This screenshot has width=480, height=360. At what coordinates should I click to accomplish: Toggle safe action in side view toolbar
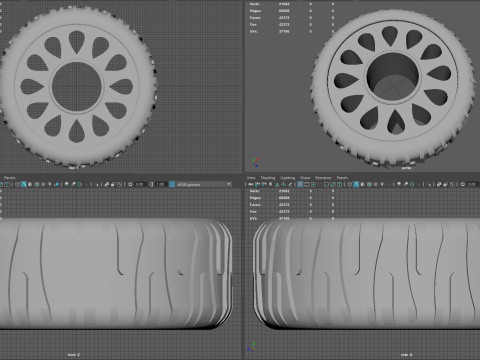[333, 184]
